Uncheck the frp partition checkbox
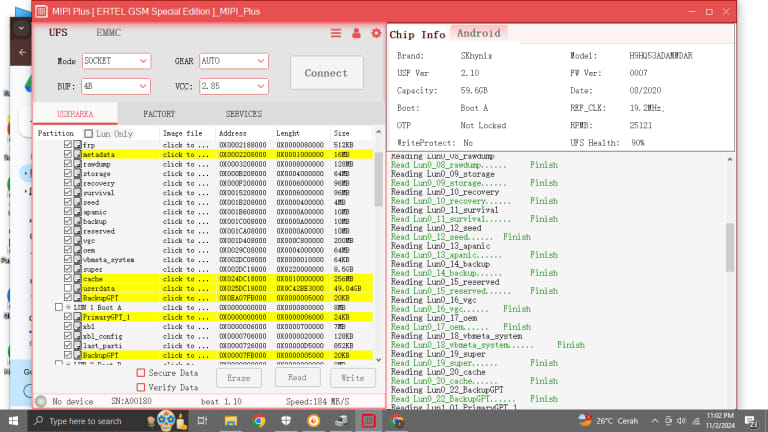This screenshot has height=432, width=768. pyautogui.click(x=68, y=145)
